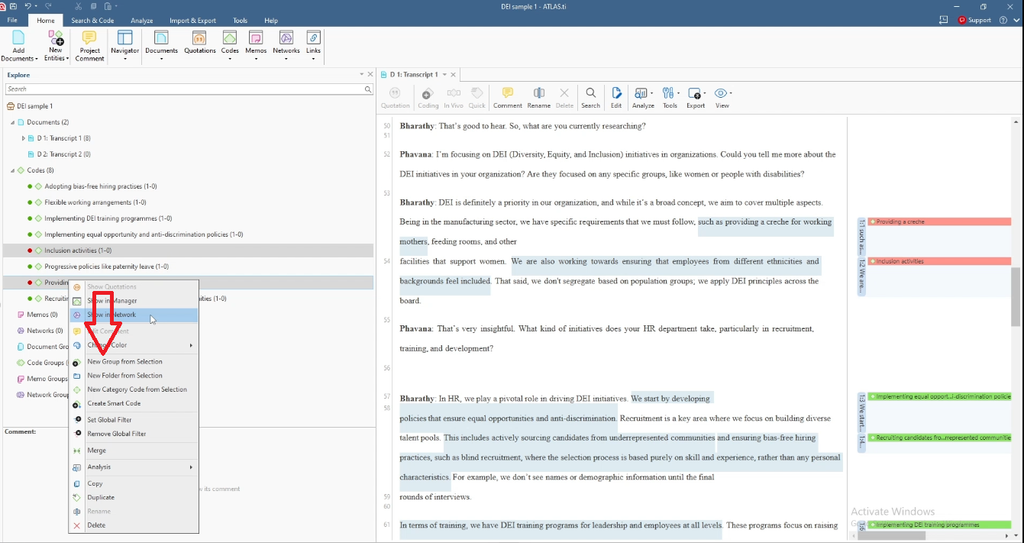This screenshot has width=1024, height=543.
Task: Open the Transcript 1 tab dropdown arrow
Action: click(445, 74)
